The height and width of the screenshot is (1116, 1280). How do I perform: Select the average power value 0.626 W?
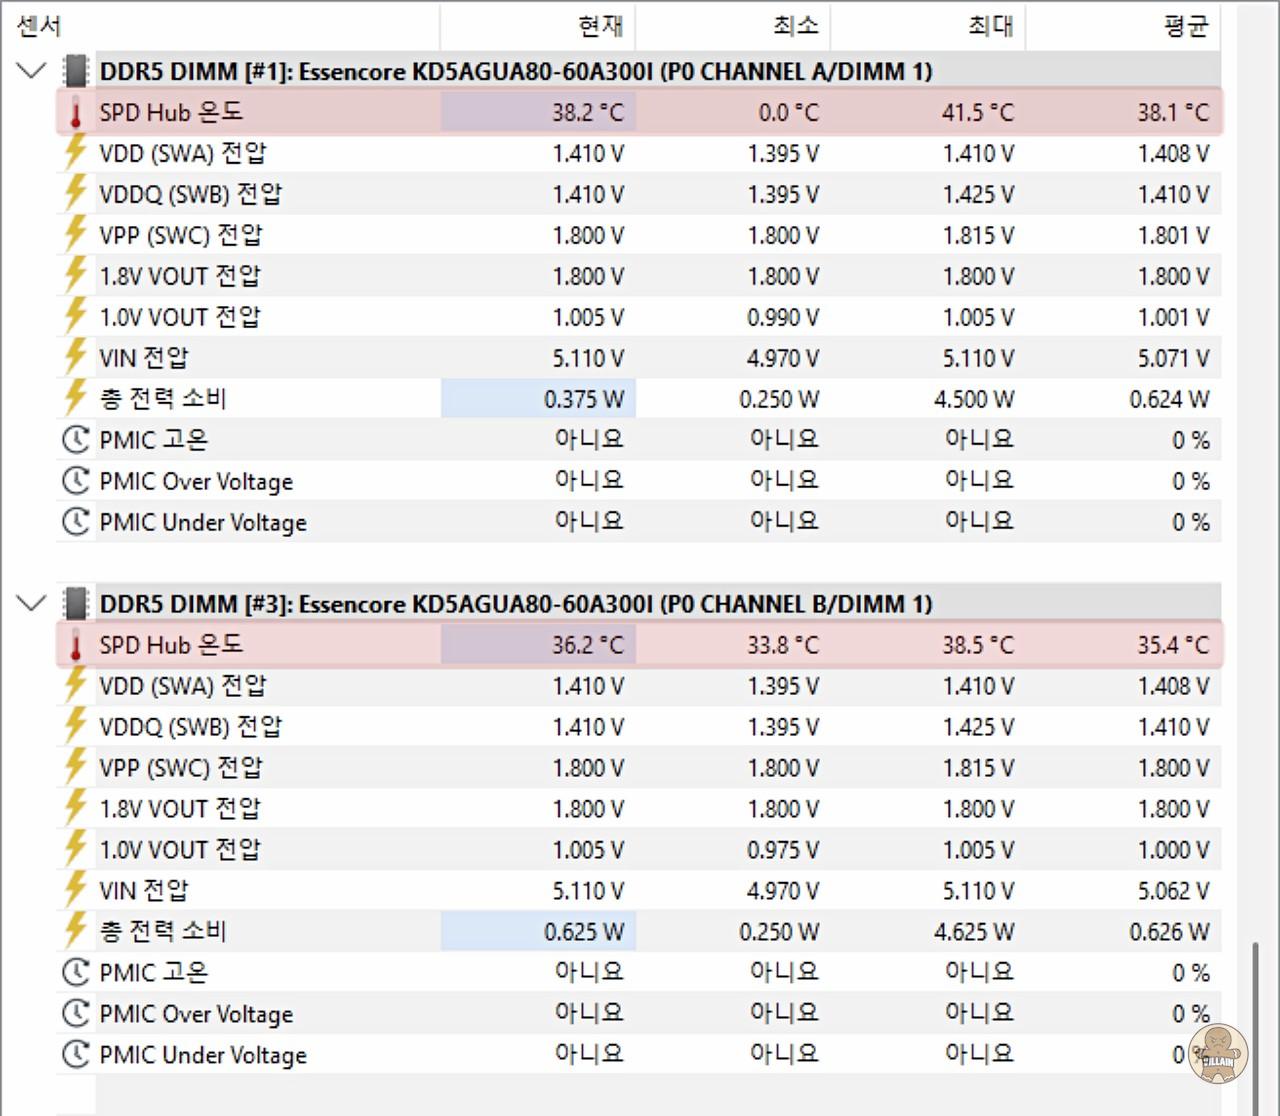1169,932
